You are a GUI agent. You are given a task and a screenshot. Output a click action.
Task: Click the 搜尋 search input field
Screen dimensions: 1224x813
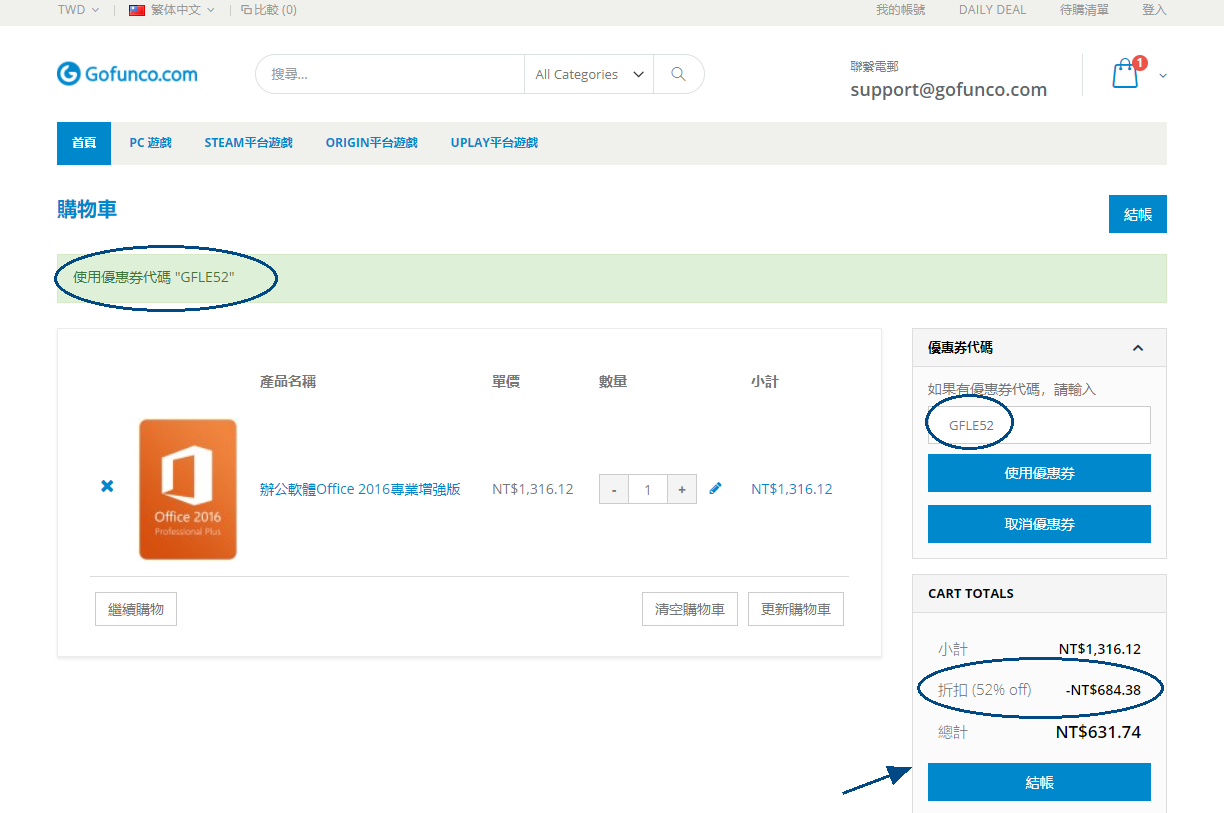(390, 74)
